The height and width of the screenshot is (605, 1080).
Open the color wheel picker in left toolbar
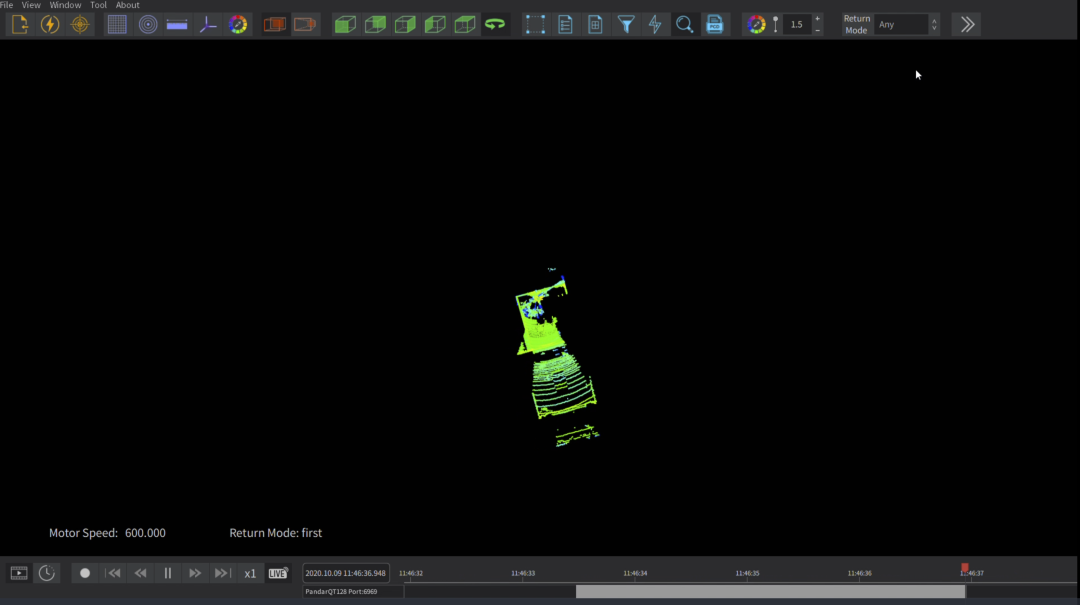click(238, 25)
